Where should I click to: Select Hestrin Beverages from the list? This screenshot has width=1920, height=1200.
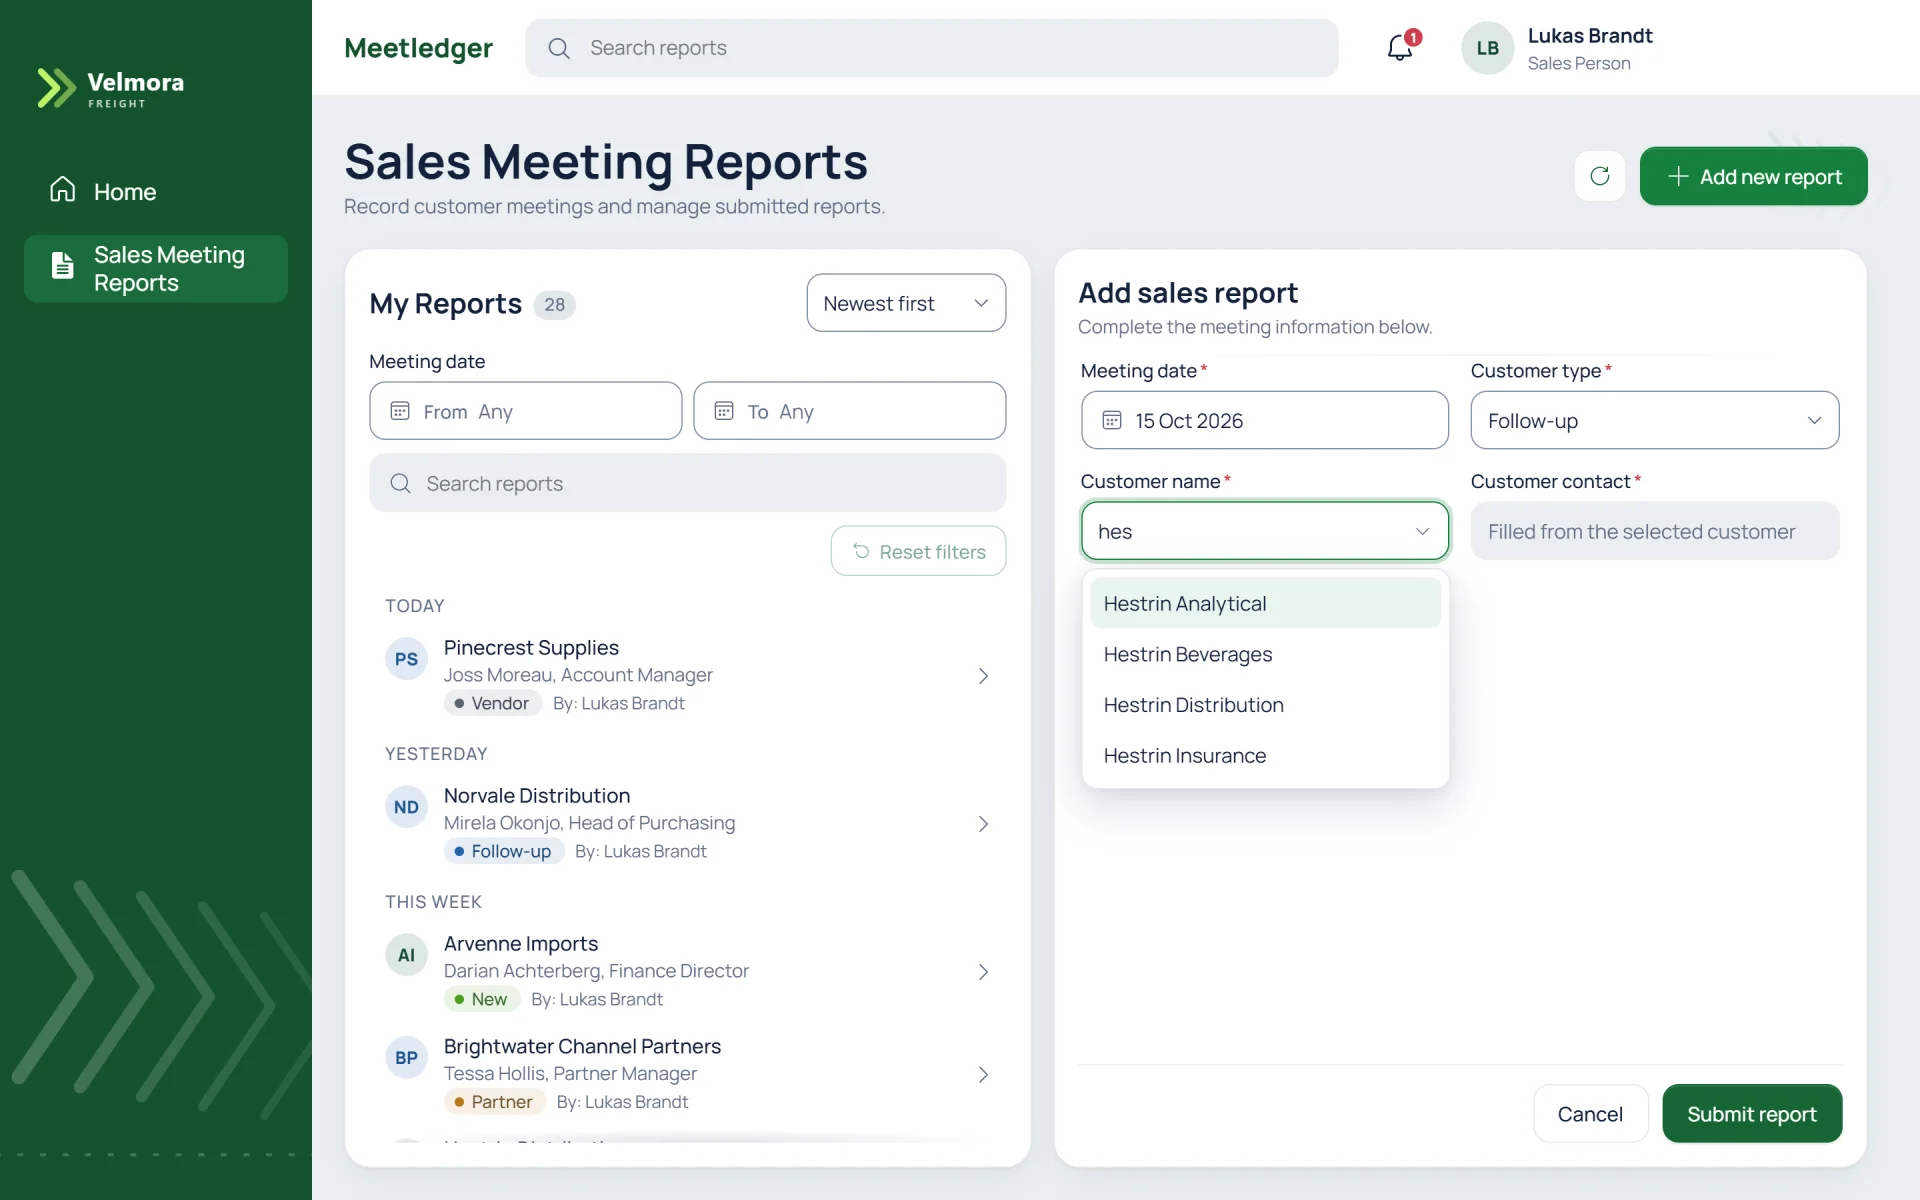tap(1265, 654)
